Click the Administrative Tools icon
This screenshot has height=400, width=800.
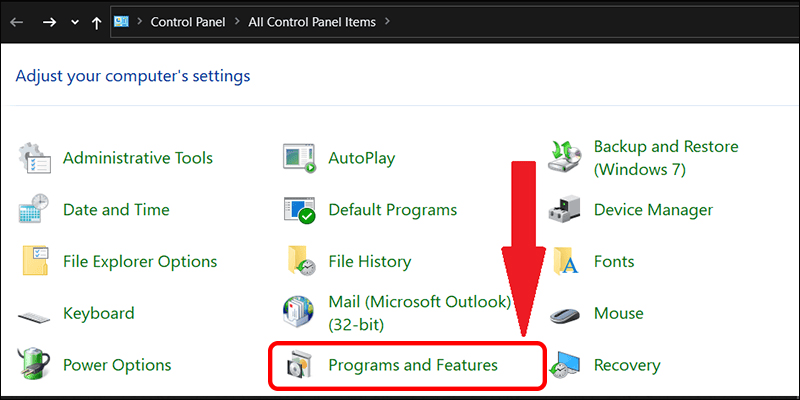click(36, 158)
